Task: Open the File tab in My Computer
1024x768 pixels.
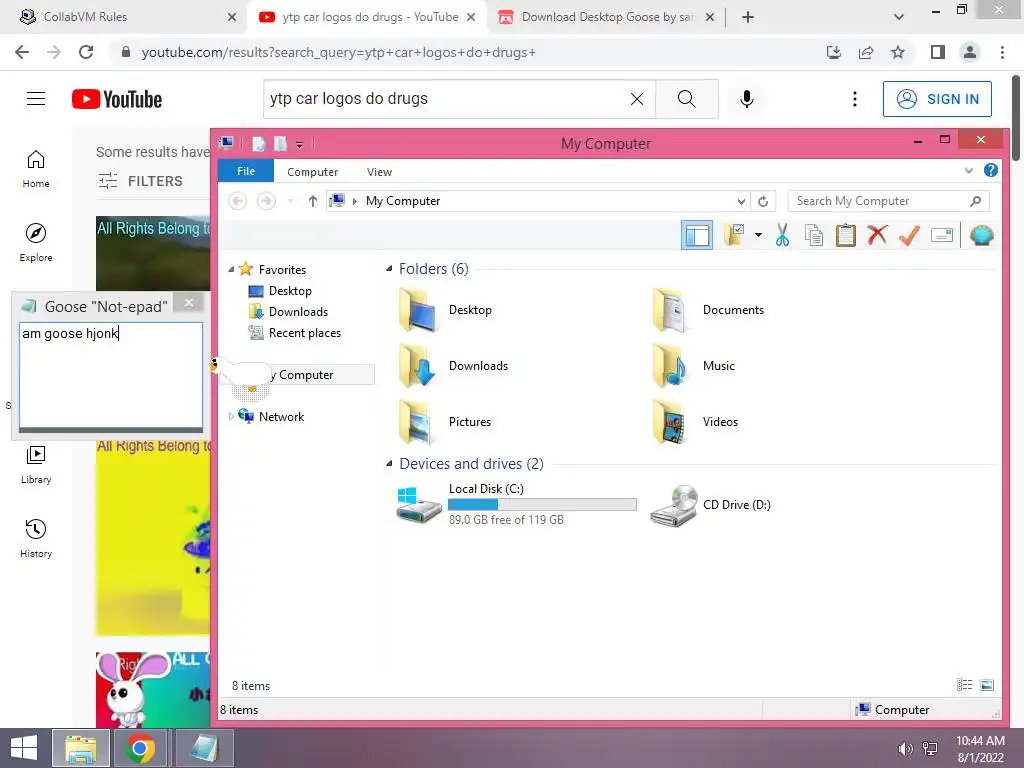Action: 246,171
